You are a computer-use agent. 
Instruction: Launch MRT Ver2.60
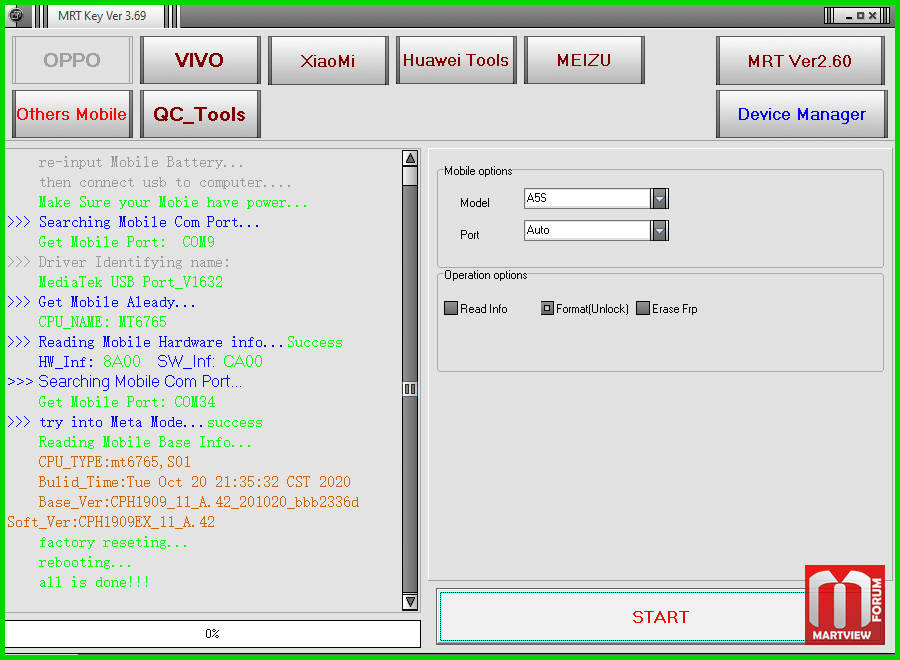coord(800,60)
